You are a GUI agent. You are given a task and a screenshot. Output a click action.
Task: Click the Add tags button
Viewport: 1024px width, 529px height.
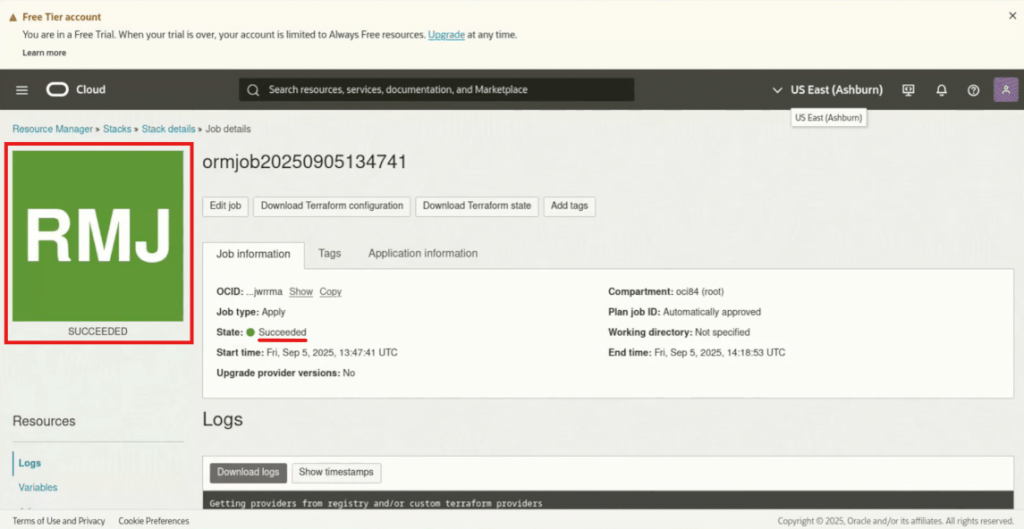click(569, 206)
